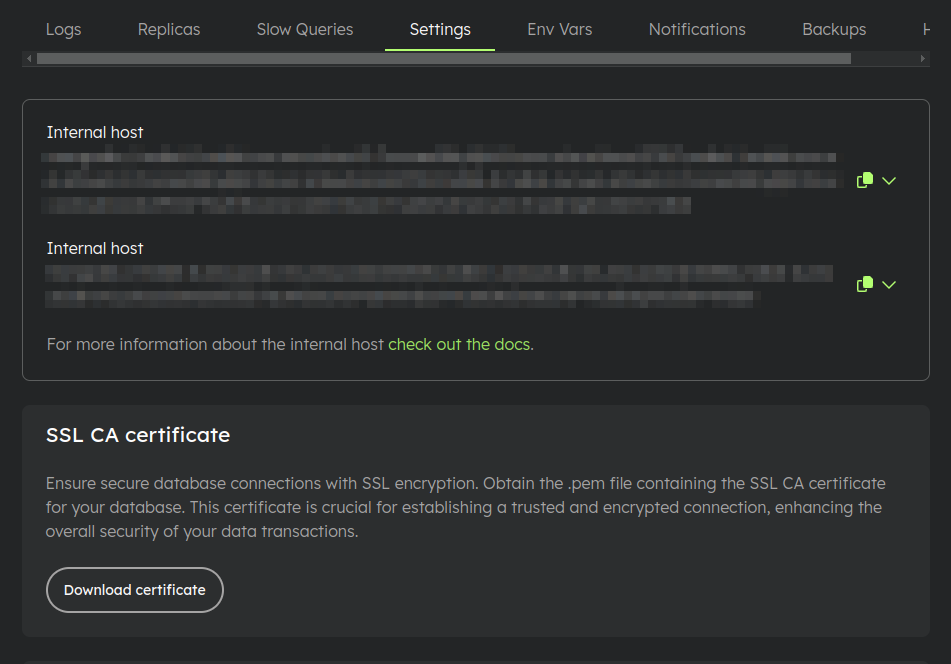The image size is (951, 664).
Task: Click the partially visible tab after Backups
Action: click(x=925, y=29)
